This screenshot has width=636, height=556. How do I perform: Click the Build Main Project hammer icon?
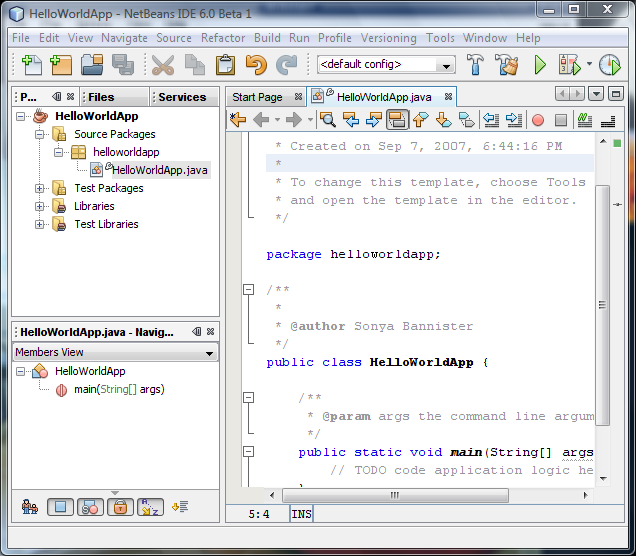475,65
